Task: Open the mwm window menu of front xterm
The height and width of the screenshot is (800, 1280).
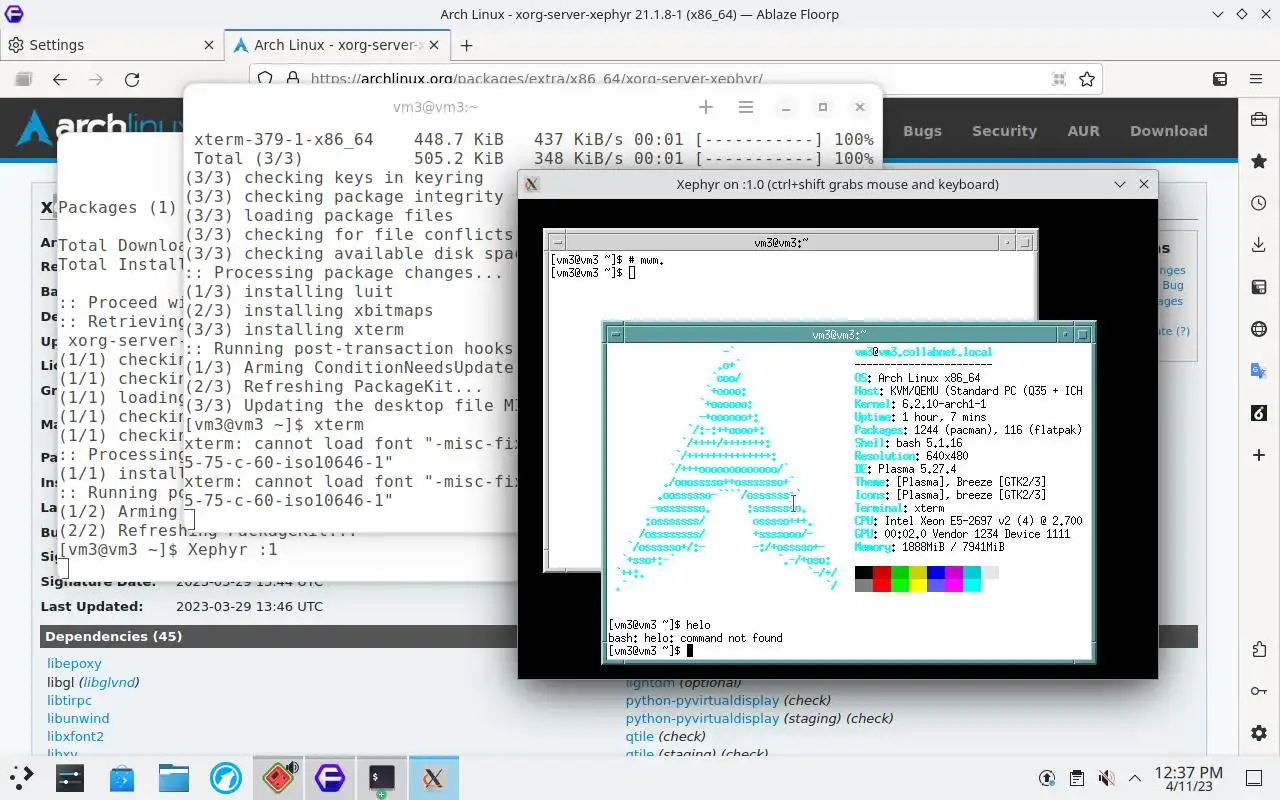Action: tap(616, 335)
